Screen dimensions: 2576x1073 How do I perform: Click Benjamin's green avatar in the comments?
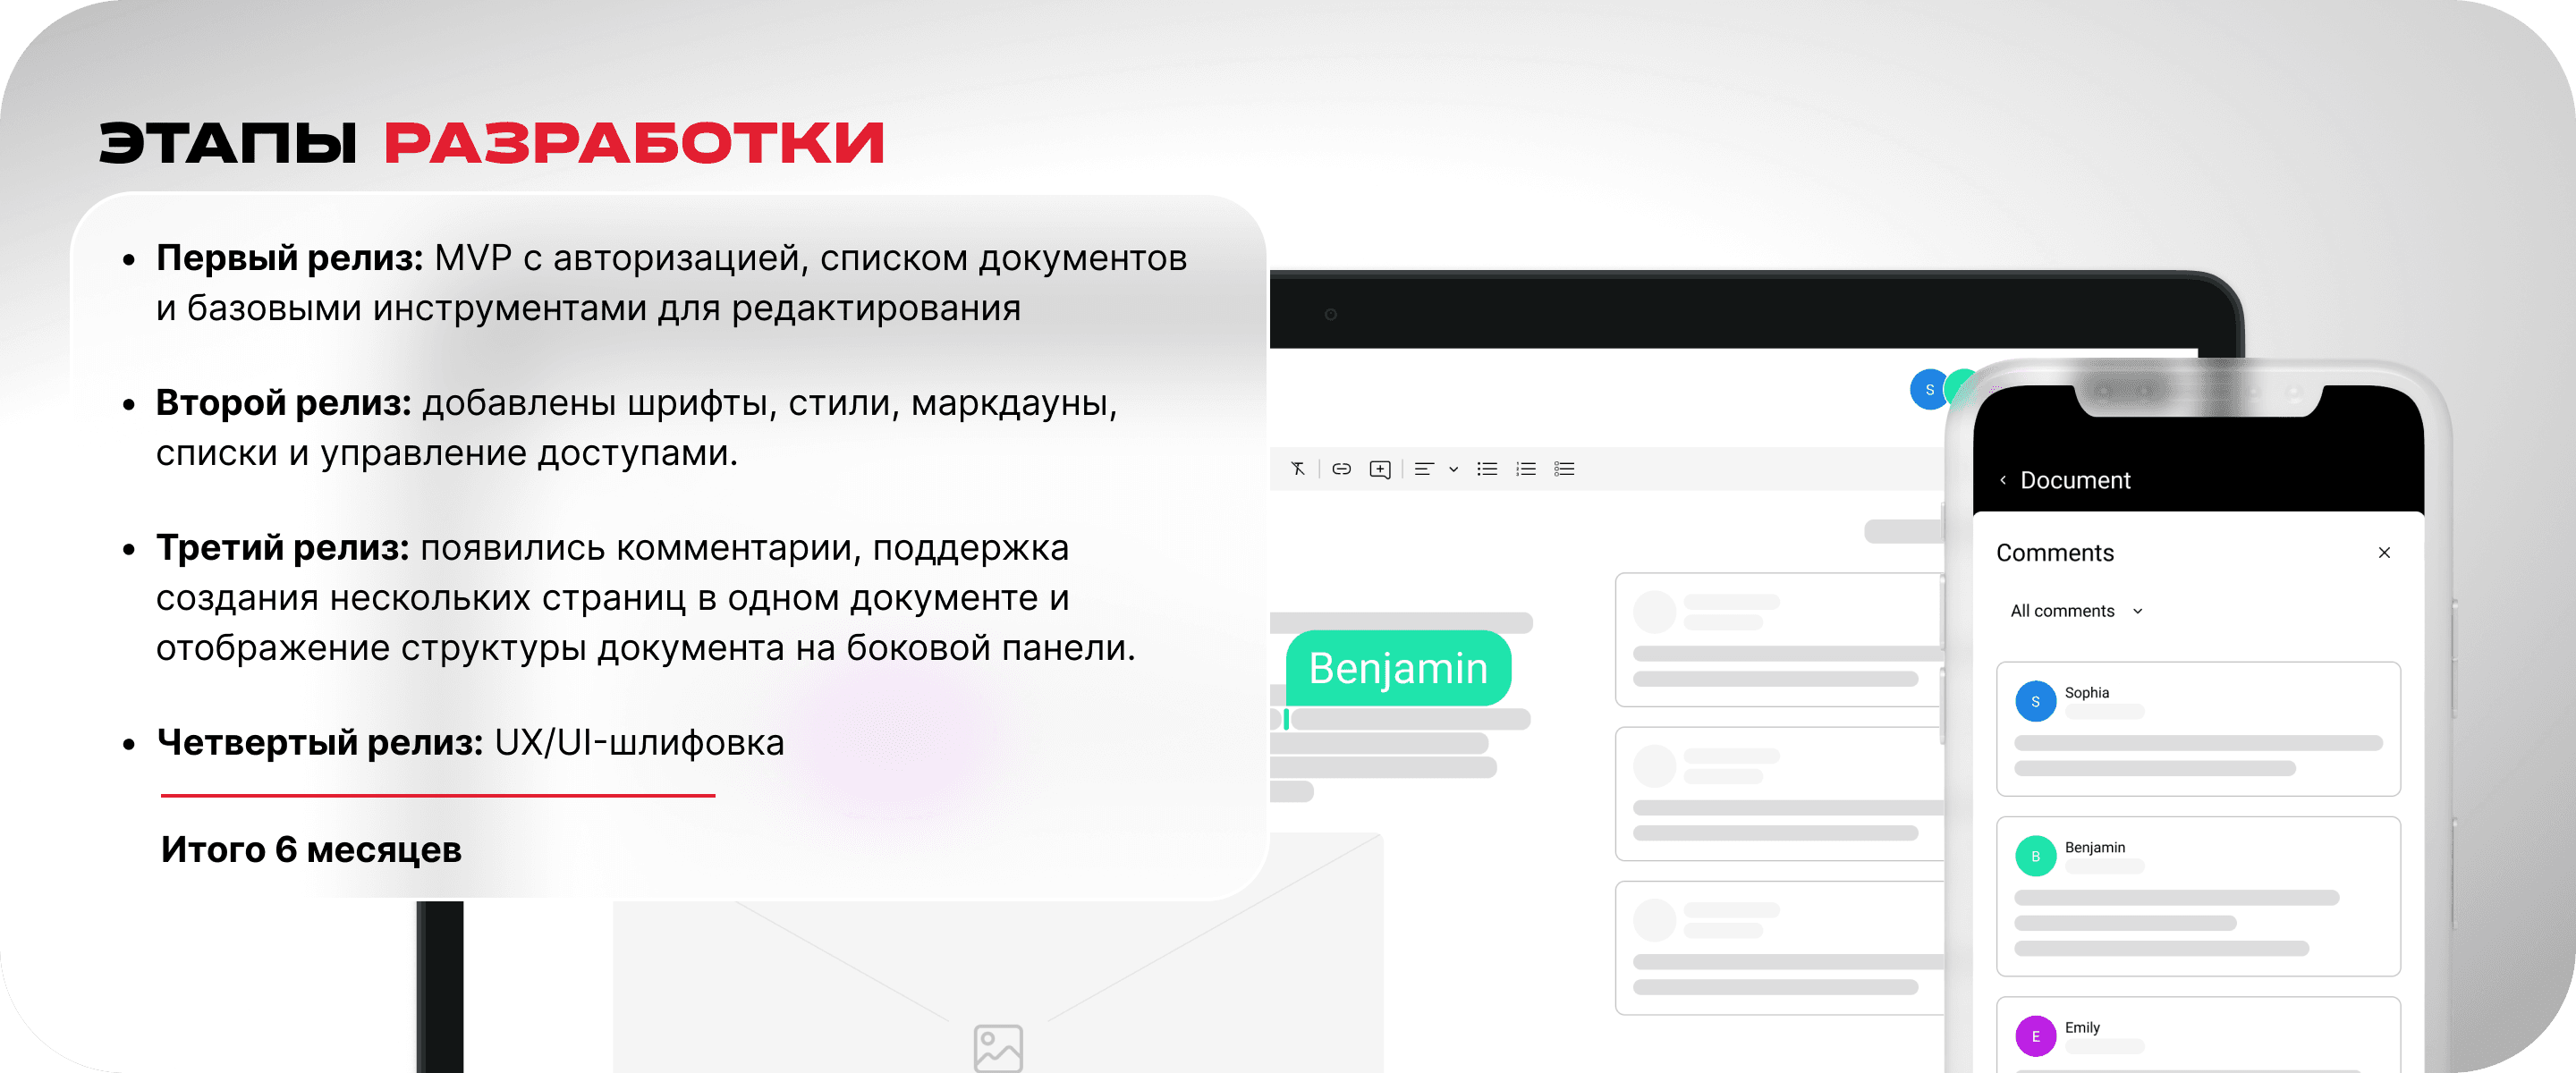2035,857
